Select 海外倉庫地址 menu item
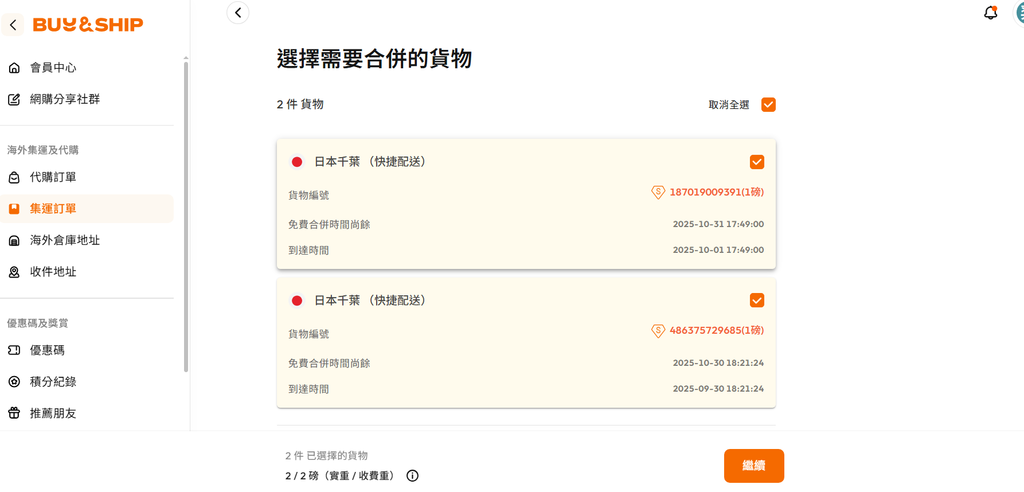 pos(65,240)
